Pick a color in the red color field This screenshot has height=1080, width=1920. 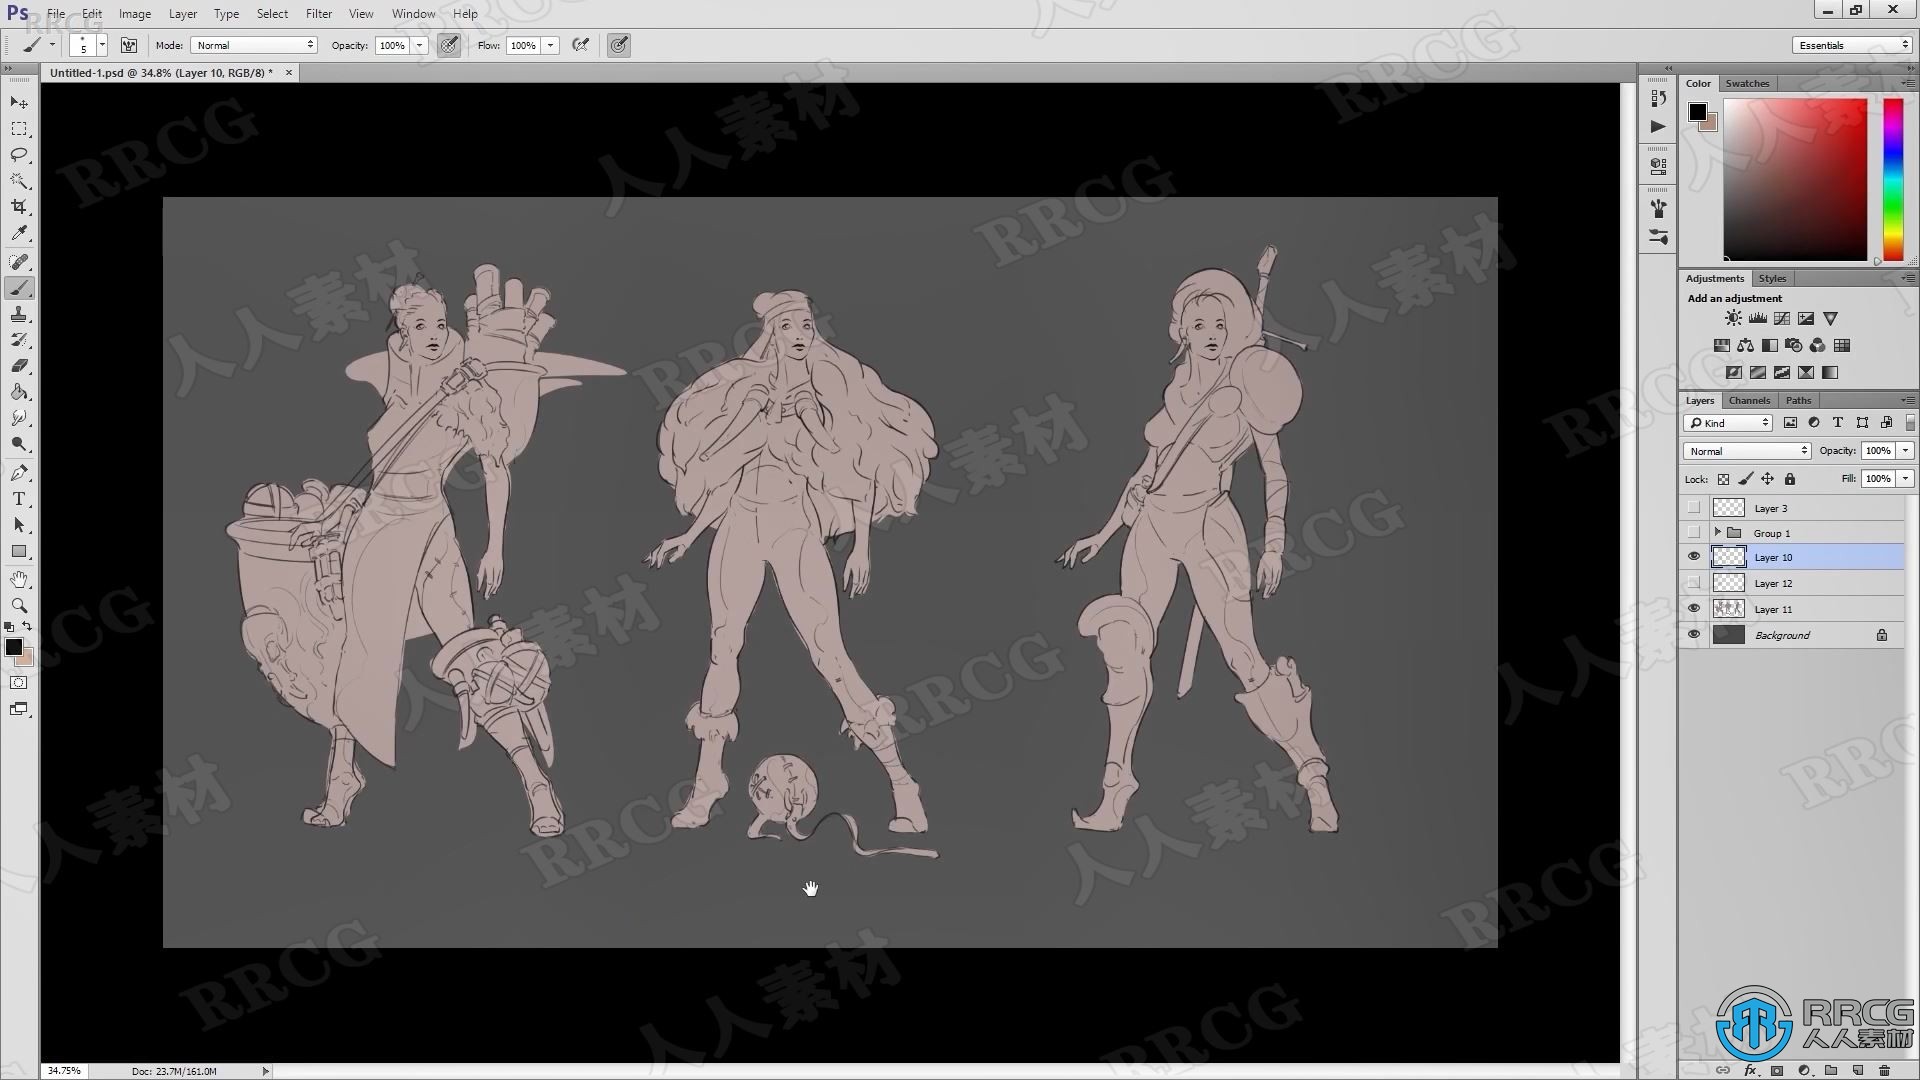pyautogui.click(x=1795, y=180)
